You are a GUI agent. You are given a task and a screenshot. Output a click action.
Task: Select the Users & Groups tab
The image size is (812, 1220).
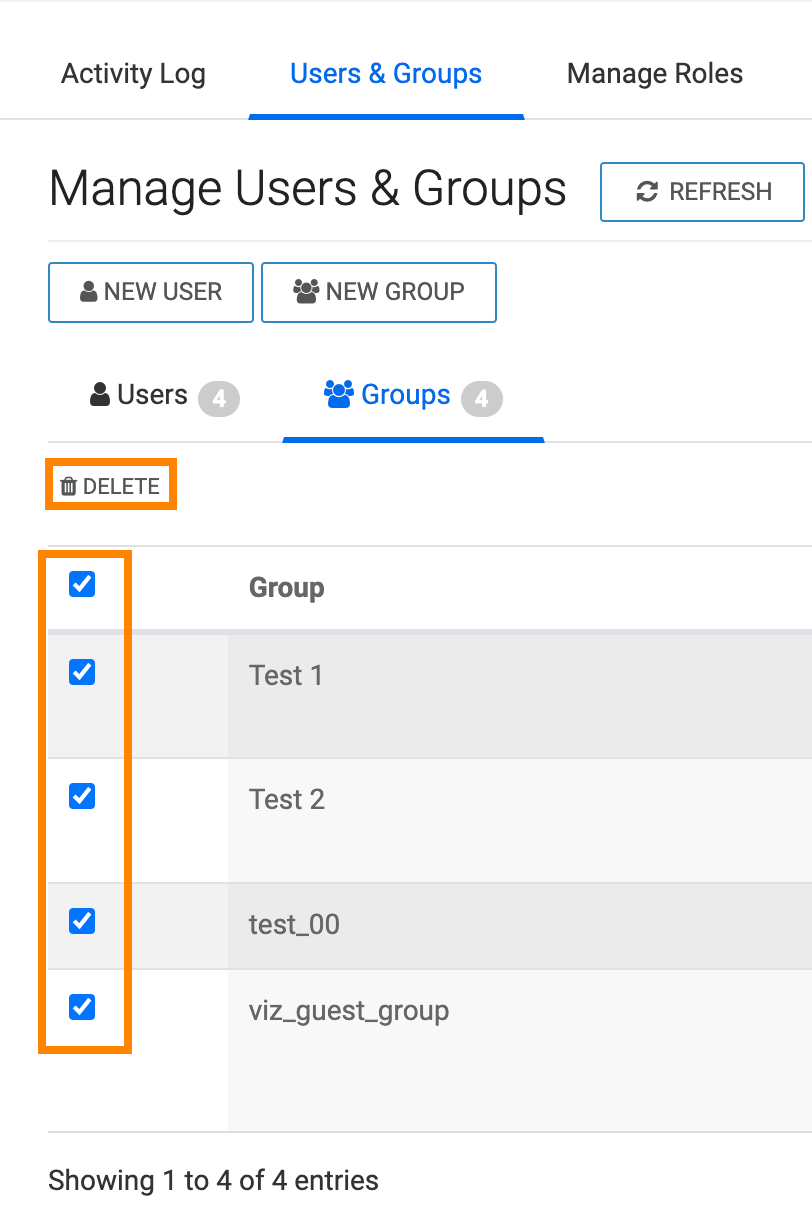tap(386, 74)
